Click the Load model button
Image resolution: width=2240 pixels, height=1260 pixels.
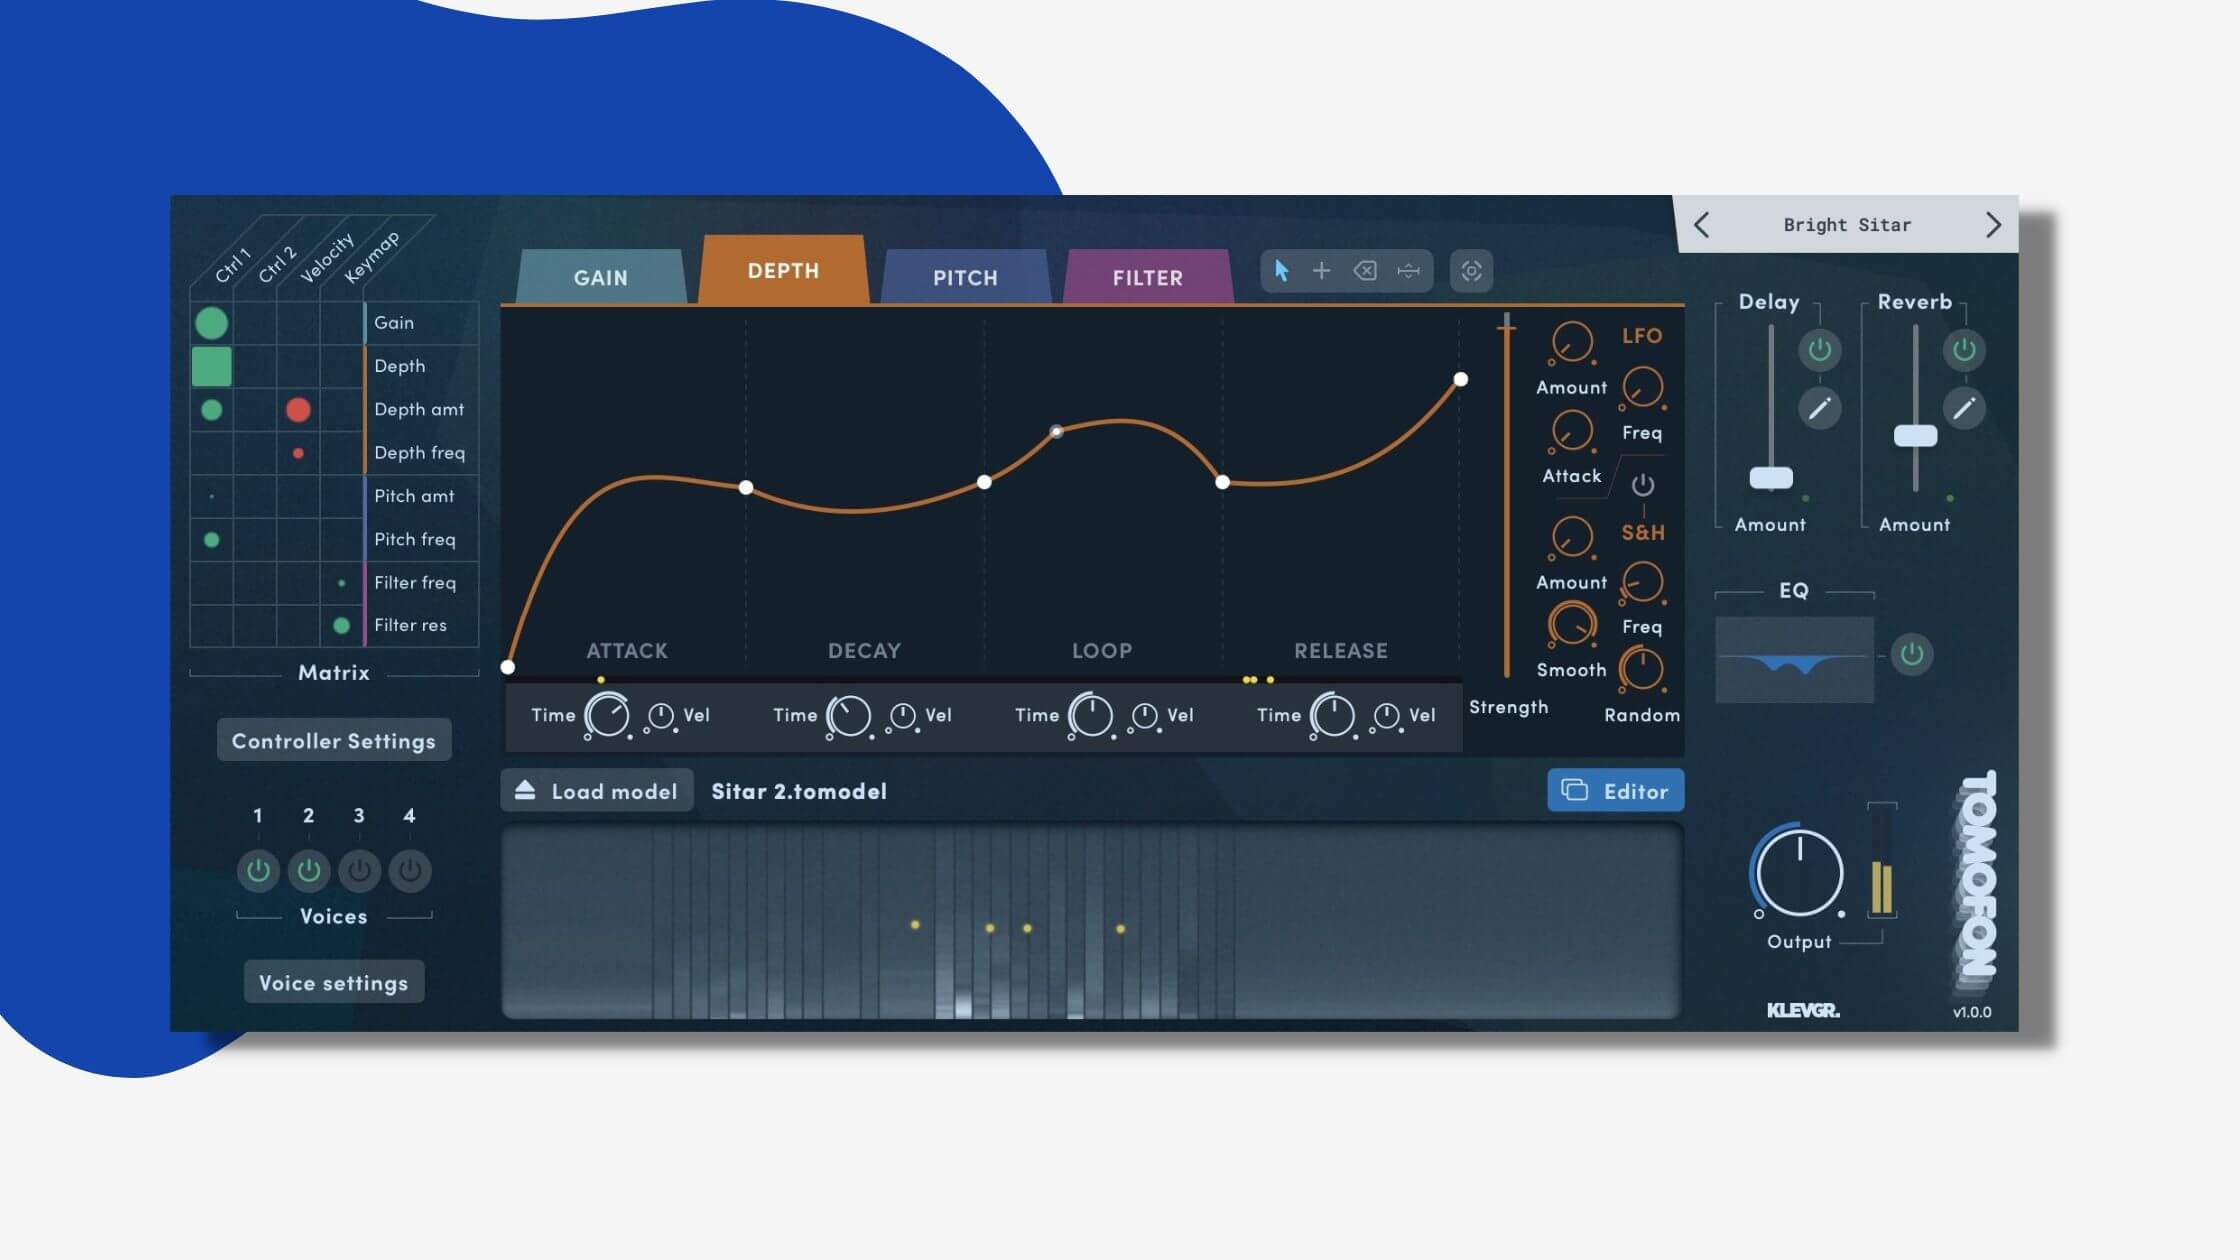tap(597, 791)
